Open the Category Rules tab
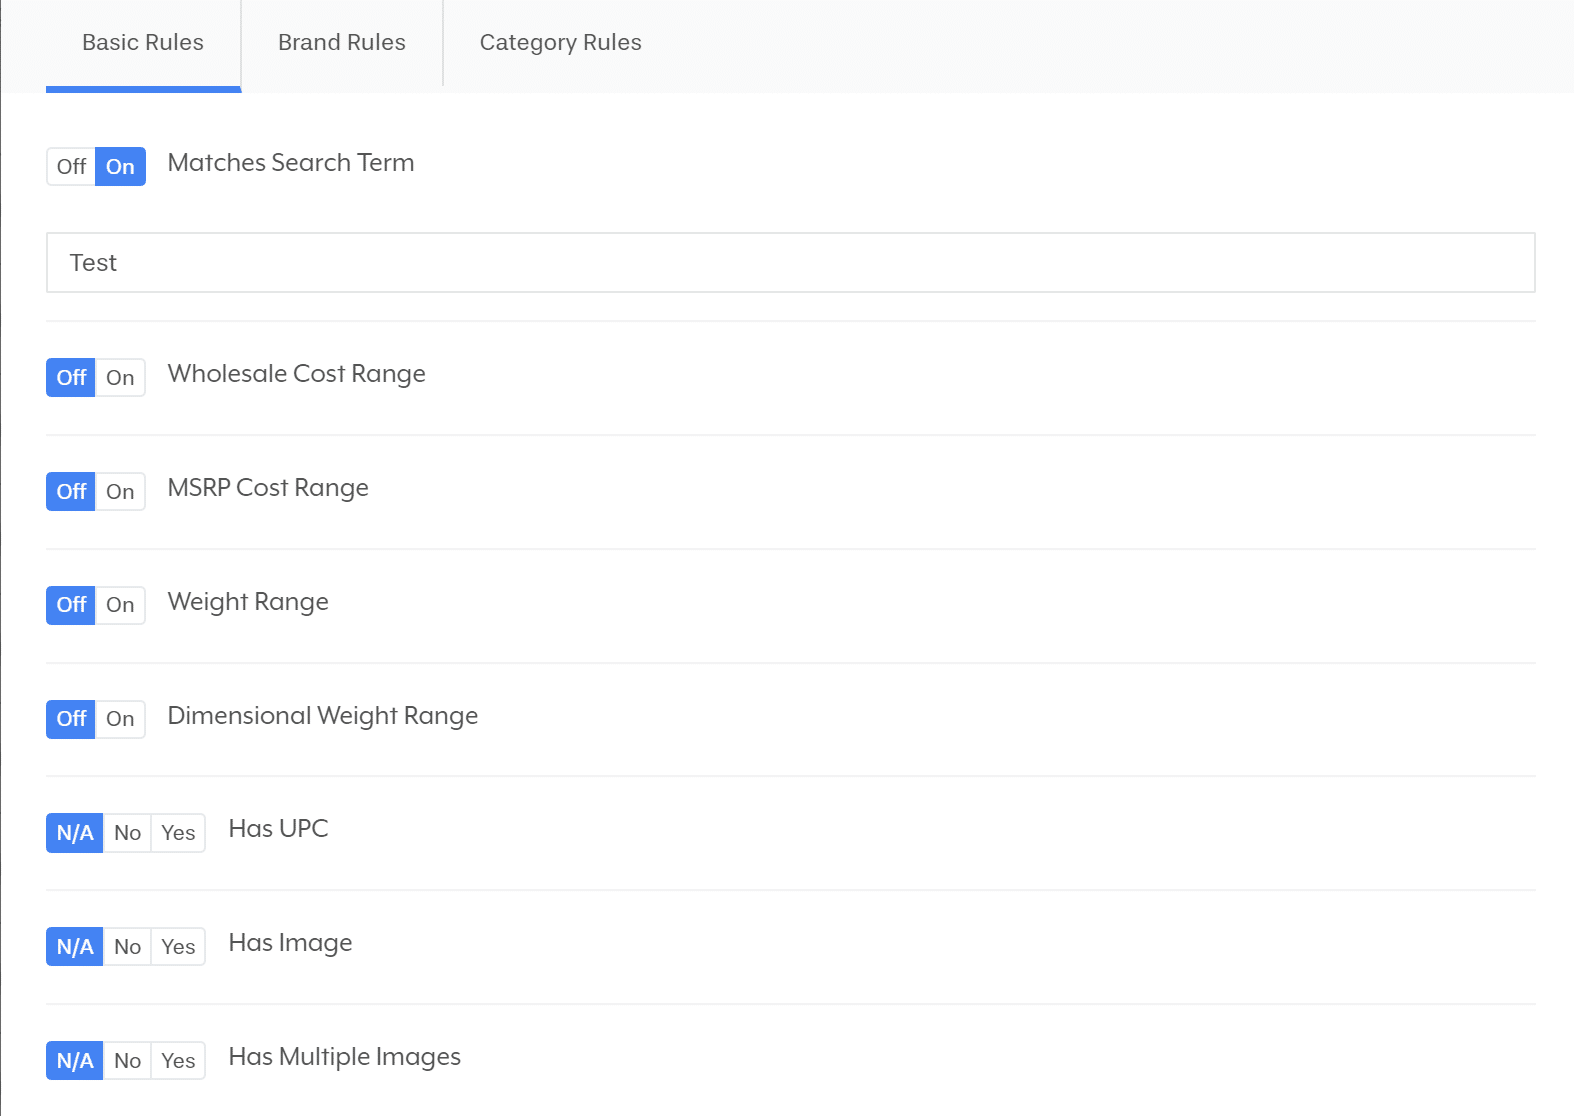 tap(560, 43)
